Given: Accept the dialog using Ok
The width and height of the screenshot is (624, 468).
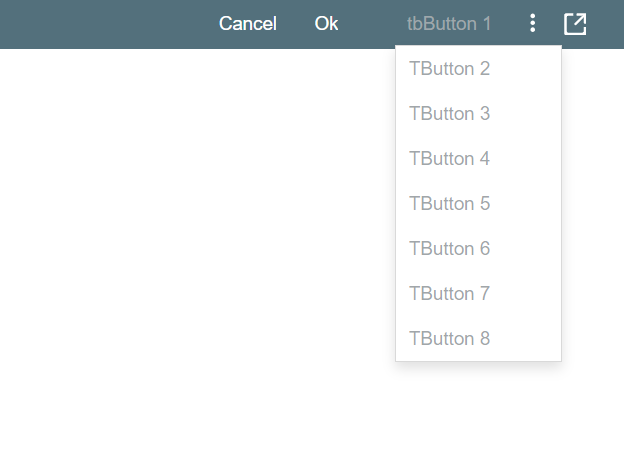Looking at the screenshot, I should tap(326, 24).
